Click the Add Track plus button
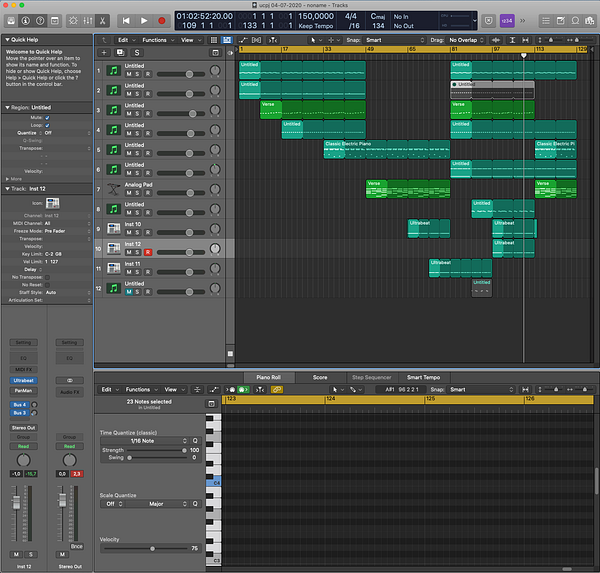The image size is (600, 573). (x=103, y=51)
